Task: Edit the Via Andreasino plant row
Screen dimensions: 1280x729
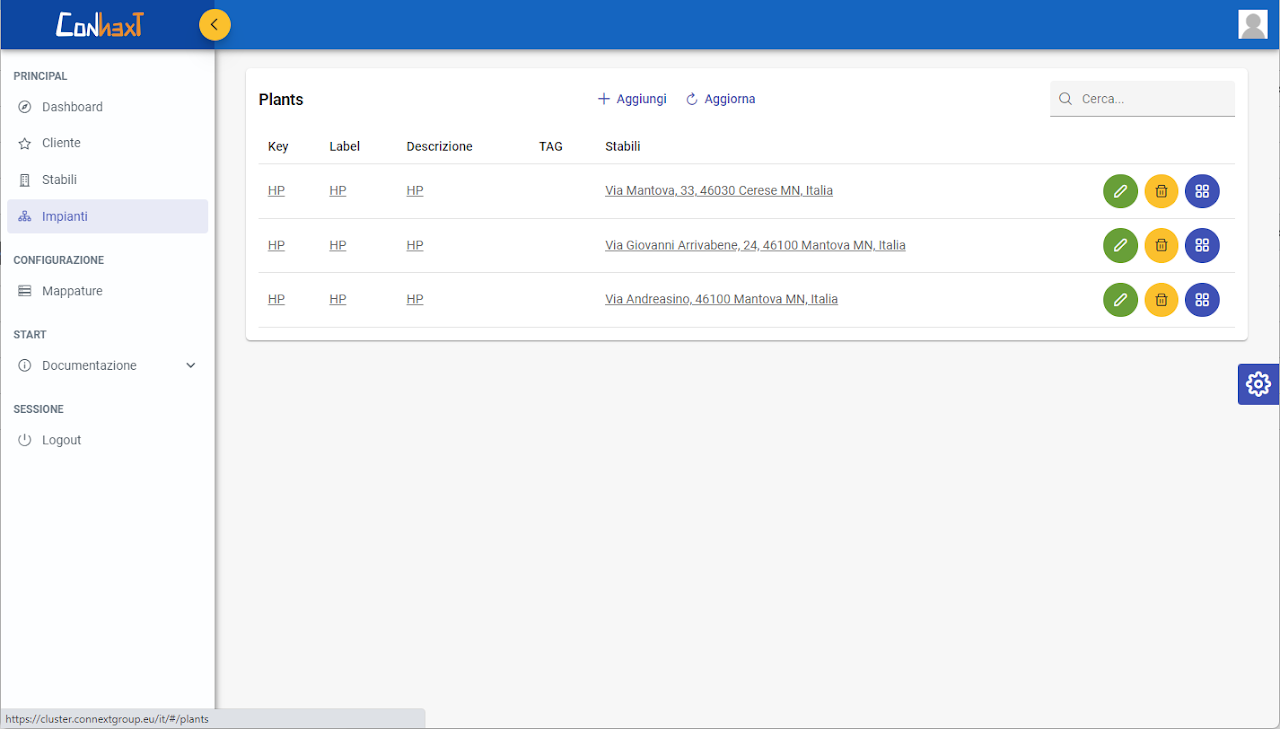Action: coord(1120,300)
